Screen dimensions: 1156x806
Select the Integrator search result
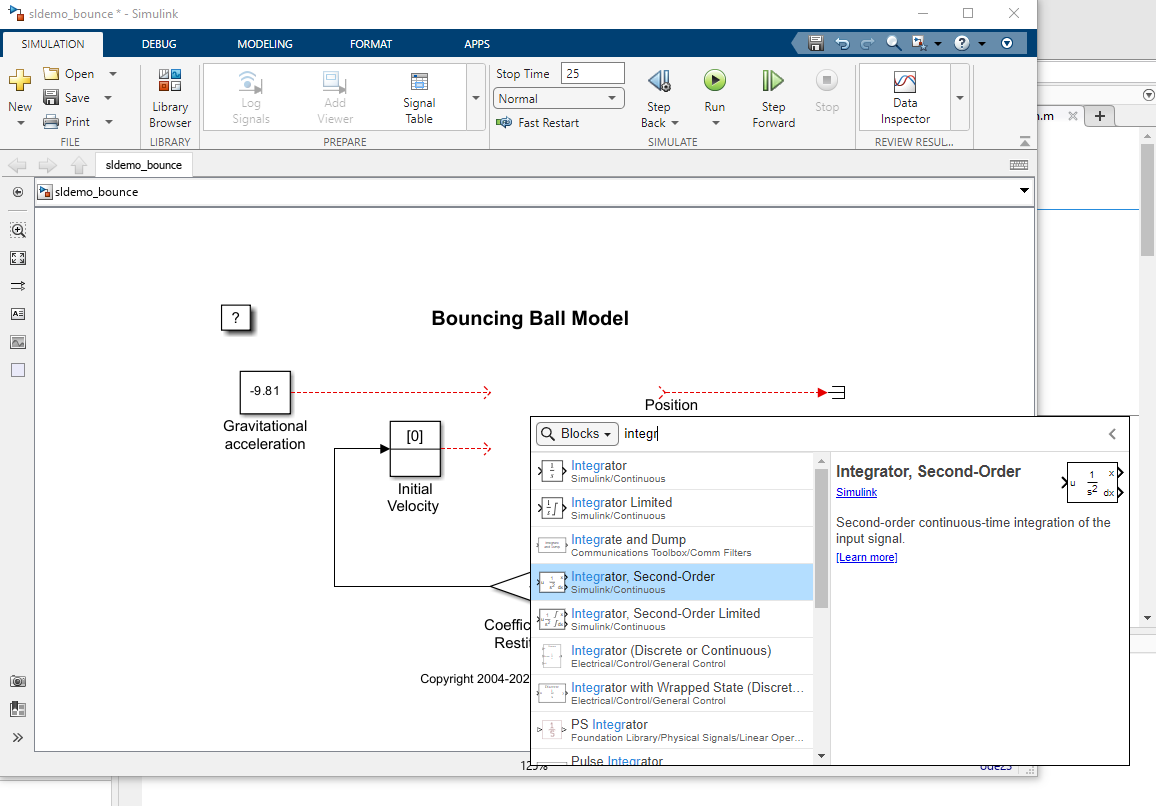click(672, 471)
